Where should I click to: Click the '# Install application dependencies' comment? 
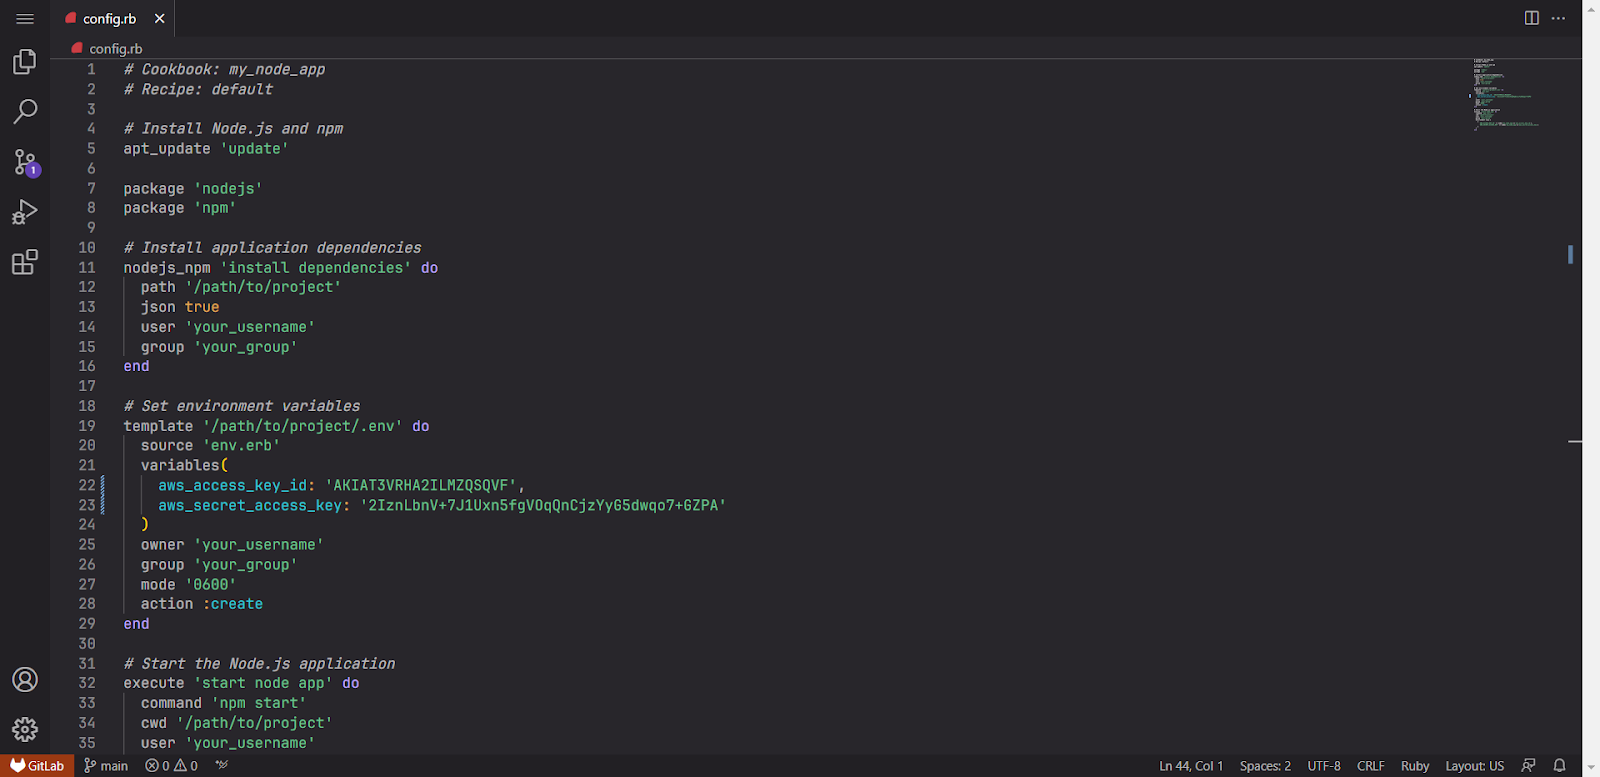pos(272,248)
